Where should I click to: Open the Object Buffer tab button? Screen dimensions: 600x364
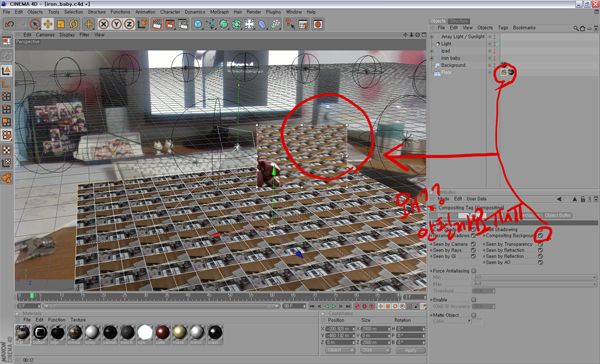point(558,215)
